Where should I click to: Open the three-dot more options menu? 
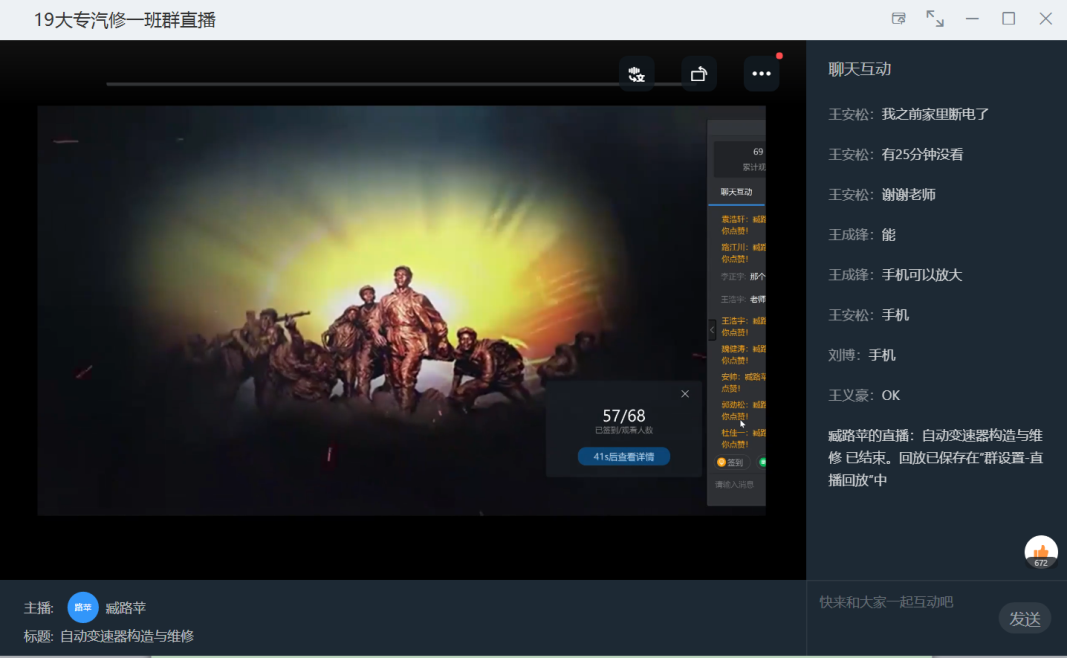761,74
